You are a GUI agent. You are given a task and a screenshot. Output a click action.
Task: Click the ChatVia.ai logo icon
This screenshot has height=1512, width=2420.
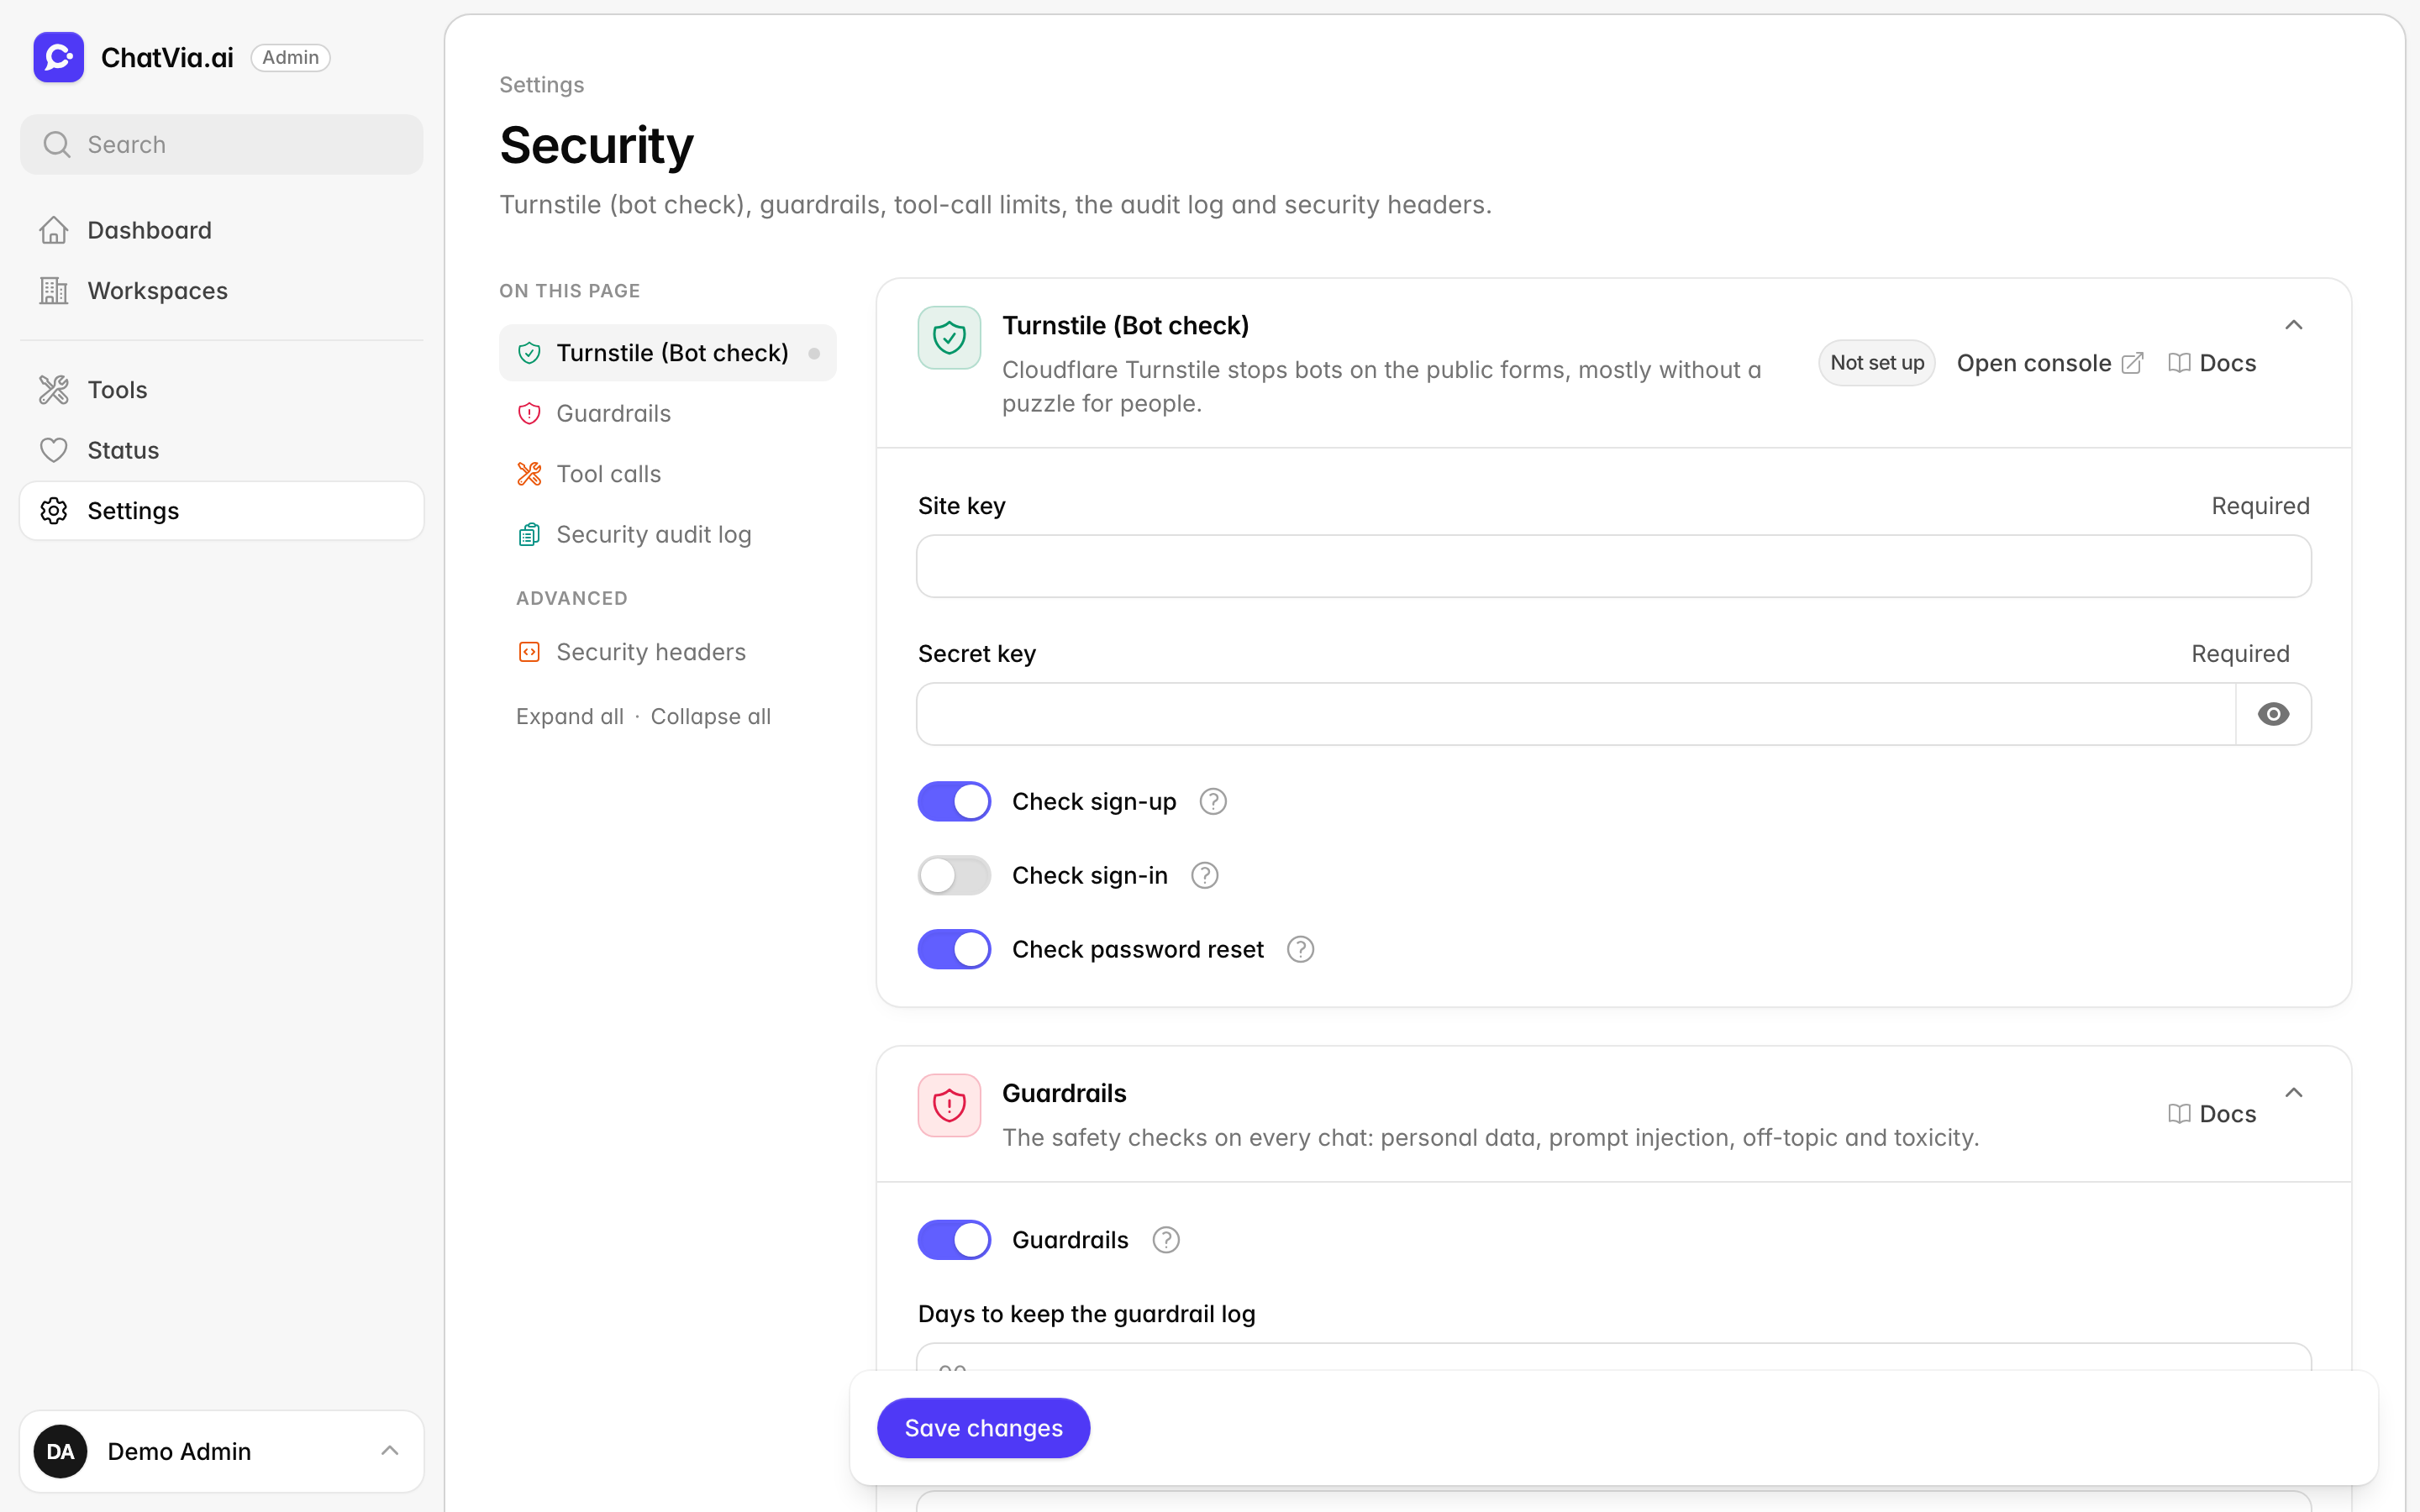58,57
